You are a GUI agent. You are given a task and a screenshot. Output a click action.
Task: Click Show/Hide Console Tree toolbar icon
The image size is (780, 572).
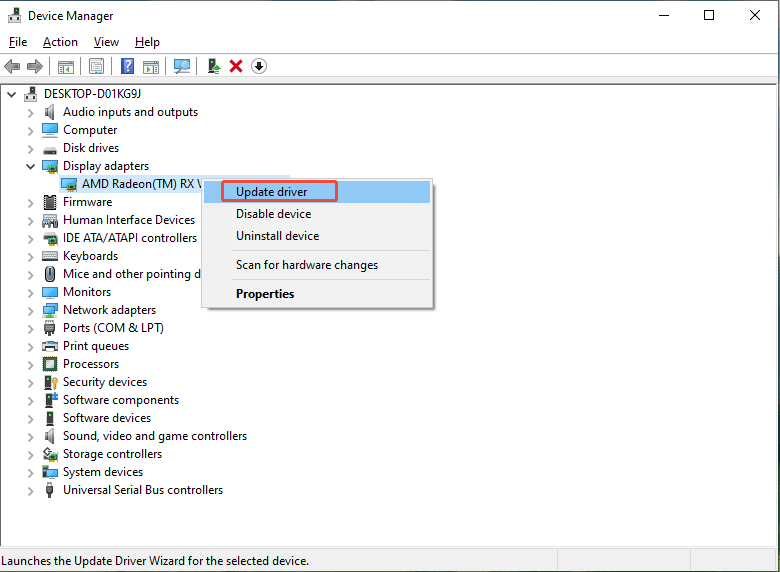(66, 66)
